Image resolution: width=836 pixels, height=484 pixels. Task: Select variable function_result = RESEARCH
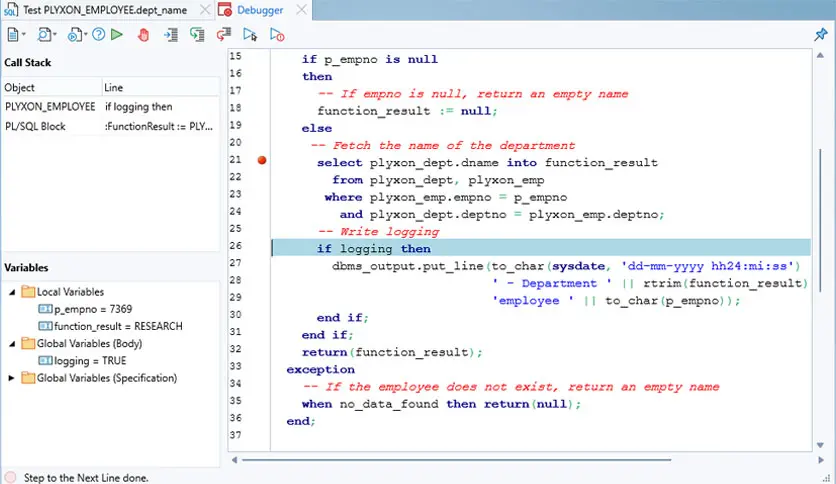tap(118, 326)
